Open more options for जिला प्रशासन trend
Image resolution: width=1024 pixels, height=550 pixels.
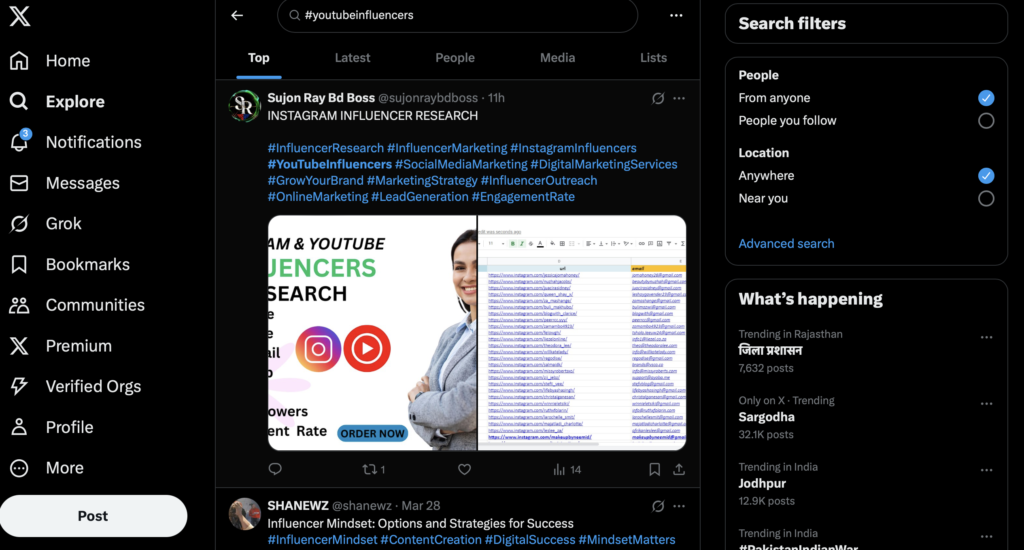coord(986,337)
